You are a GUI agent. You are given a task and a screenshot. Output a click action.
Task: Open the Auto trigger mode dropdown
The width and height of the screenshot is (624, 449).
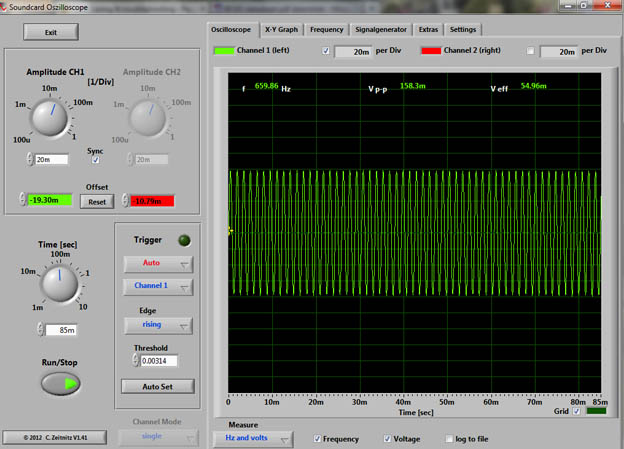[x=158, y=264]
